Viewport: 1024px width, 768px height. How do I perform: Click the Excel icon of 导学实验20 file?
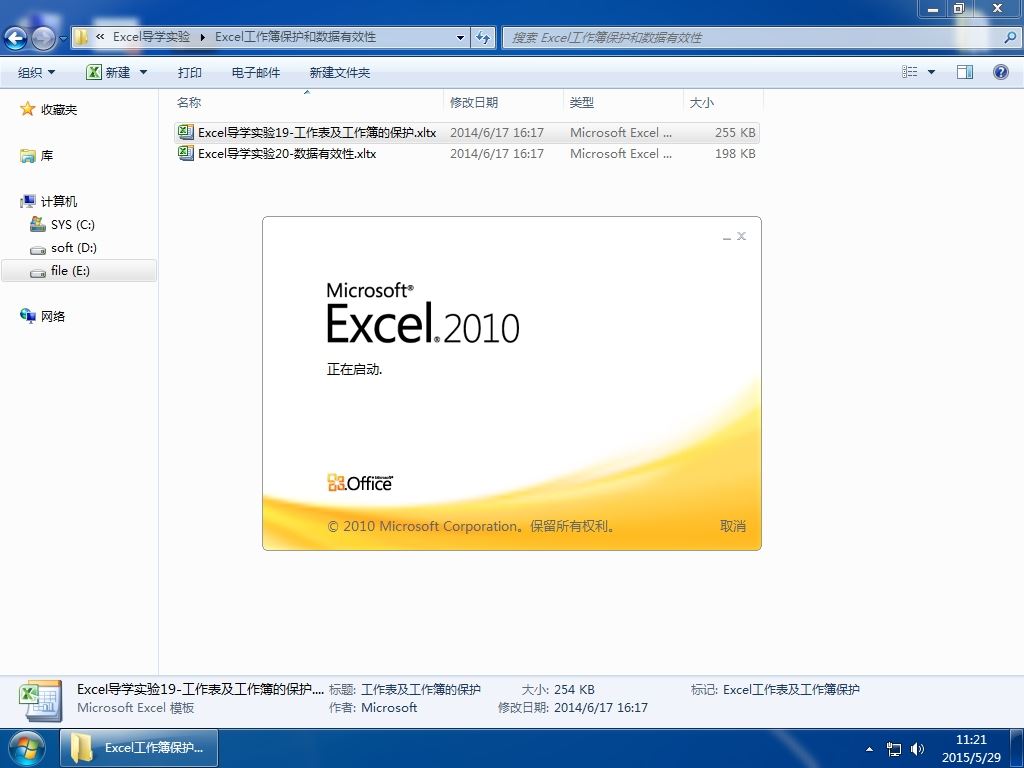coord(185,153)
